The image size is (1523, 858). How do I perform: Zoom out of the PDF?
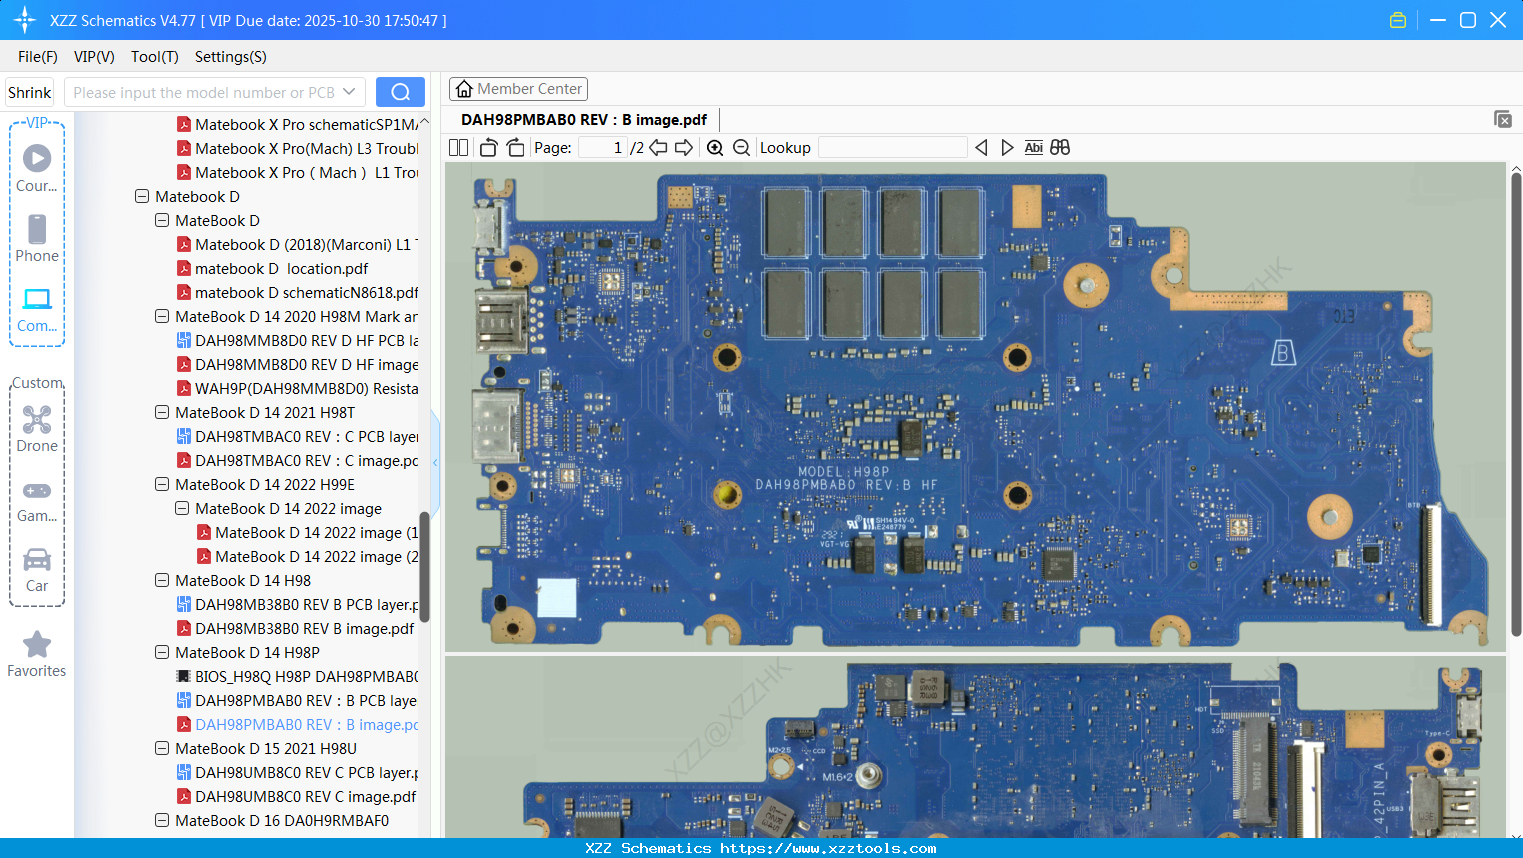741,148
